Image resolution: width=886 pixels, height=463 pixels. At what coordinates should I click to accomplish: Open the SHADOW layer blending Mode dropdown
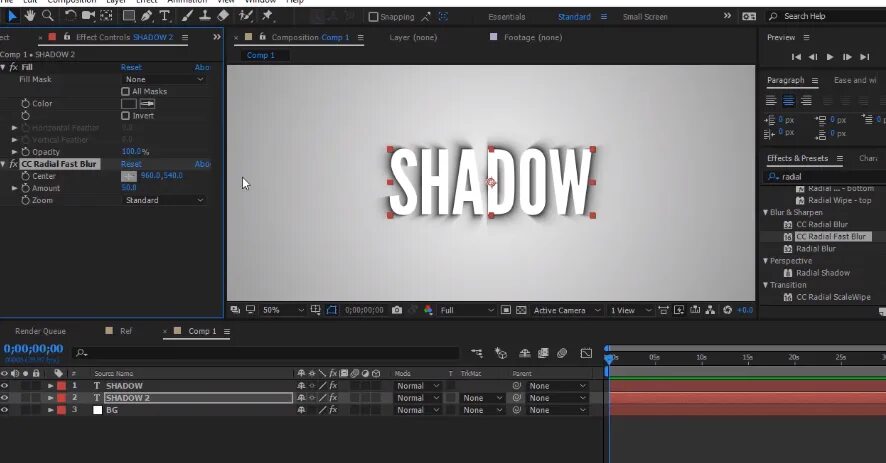(418, 386)
